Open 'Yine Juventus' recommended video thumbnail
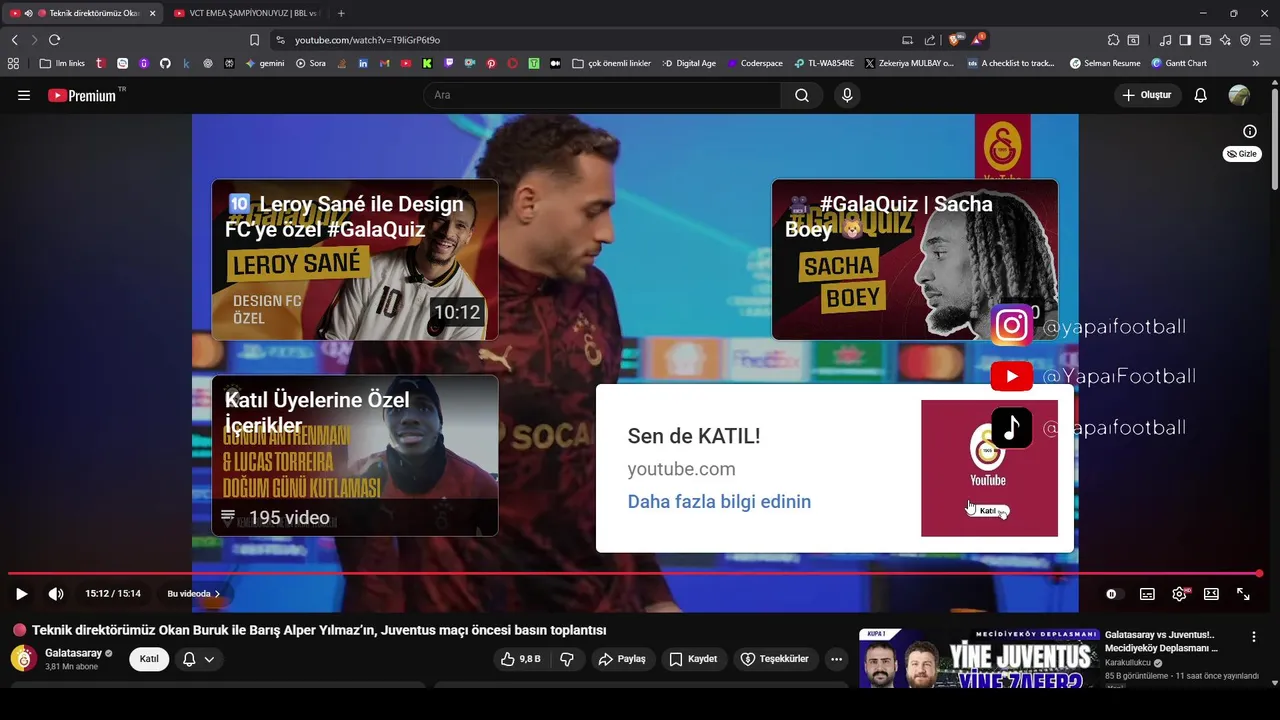This screenshot has width=1280, height=720. [x=979, y=658]
